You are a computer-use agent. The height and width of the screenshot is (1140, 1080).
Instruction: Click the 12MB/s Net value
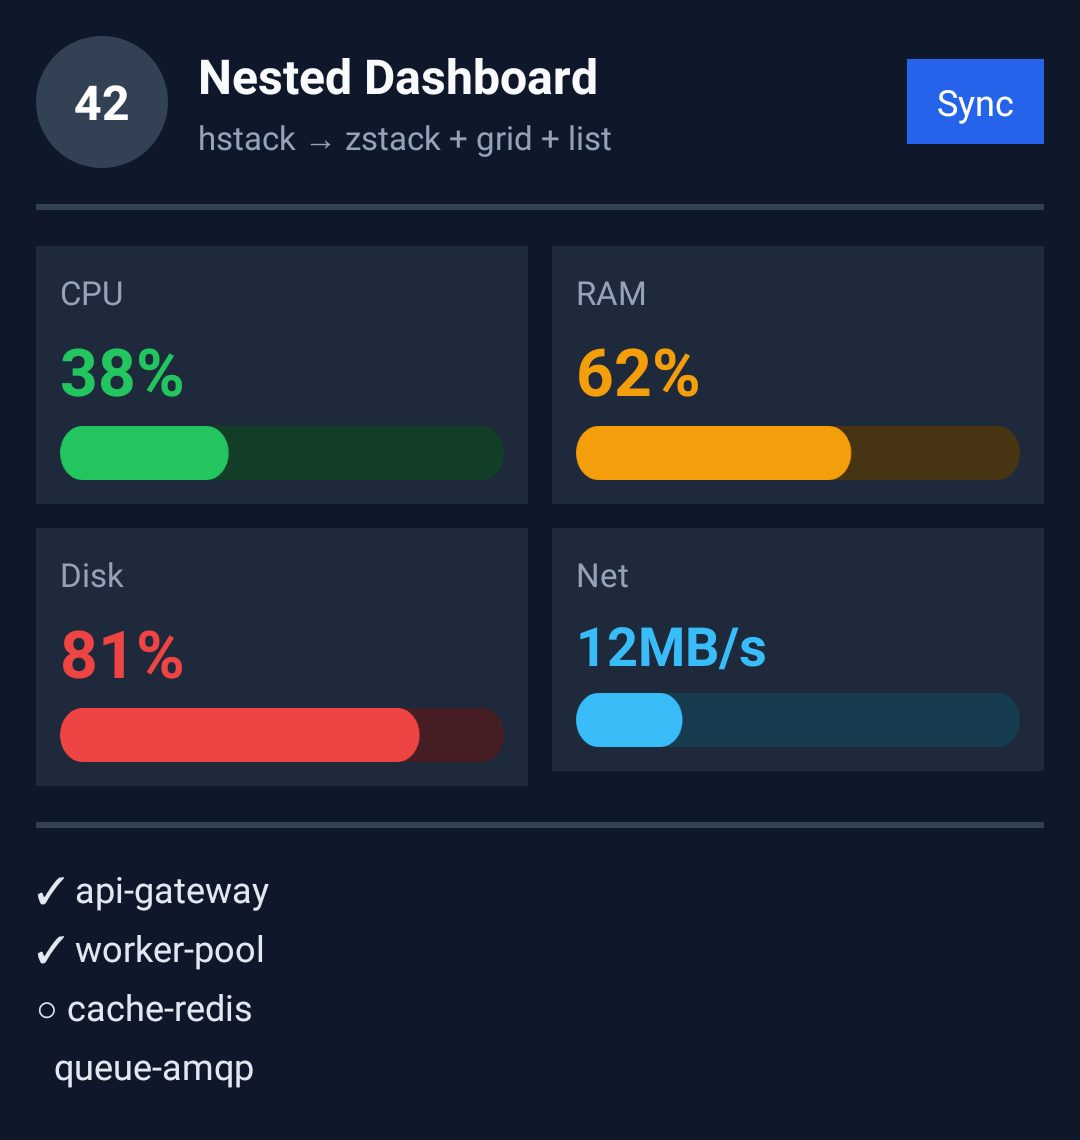point(671,648)
